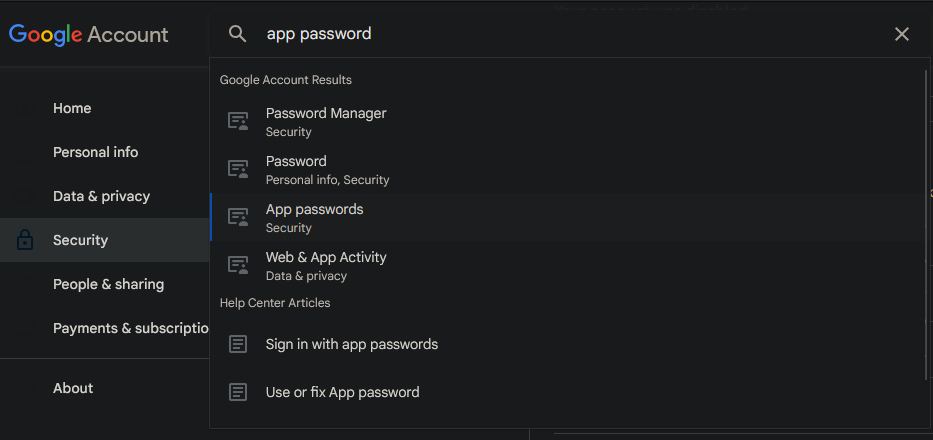Go to Home in the sidebar

coord(72,108)
